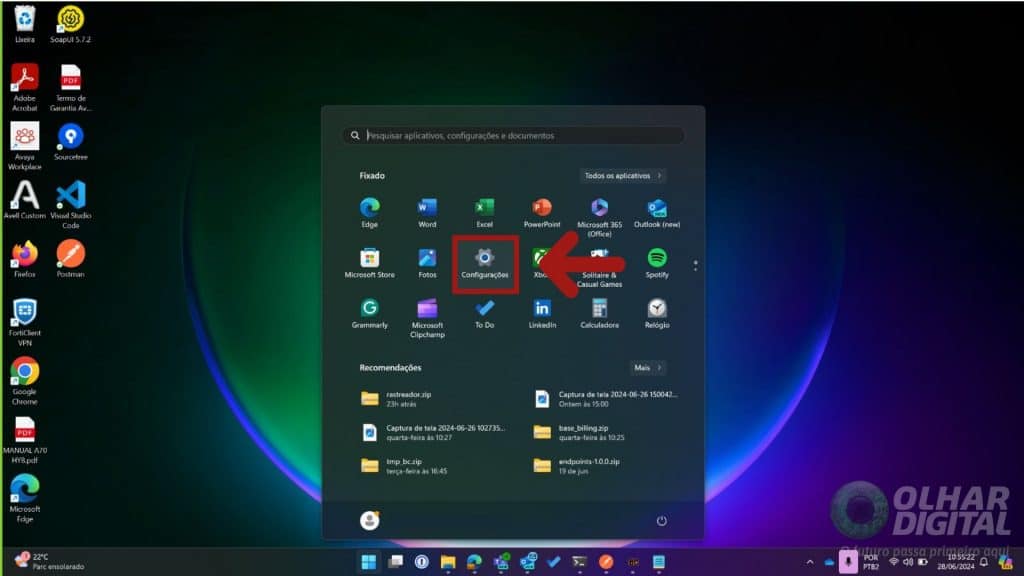Open Microsoft Store pinned app
The height and width of the screenshot is (576, 1024).
[x=370, y=263]
